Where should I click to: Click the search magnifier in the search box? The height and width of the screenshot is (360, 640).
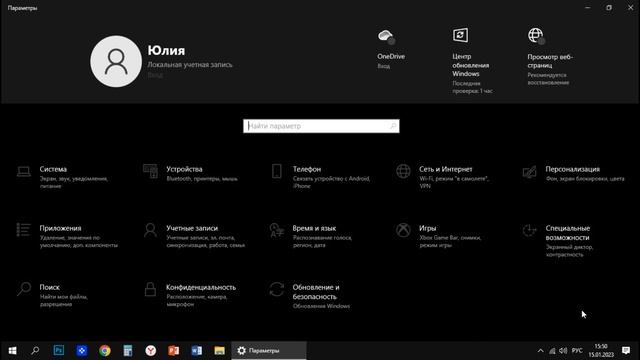click(x=393, y=126)
